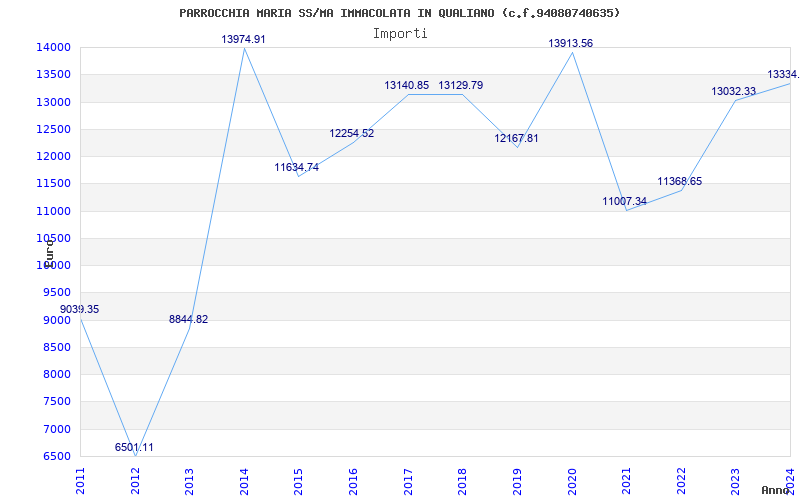Click the x-axis year label 2021
Viewport: 800px width, 500px height.
pos(626,482)
